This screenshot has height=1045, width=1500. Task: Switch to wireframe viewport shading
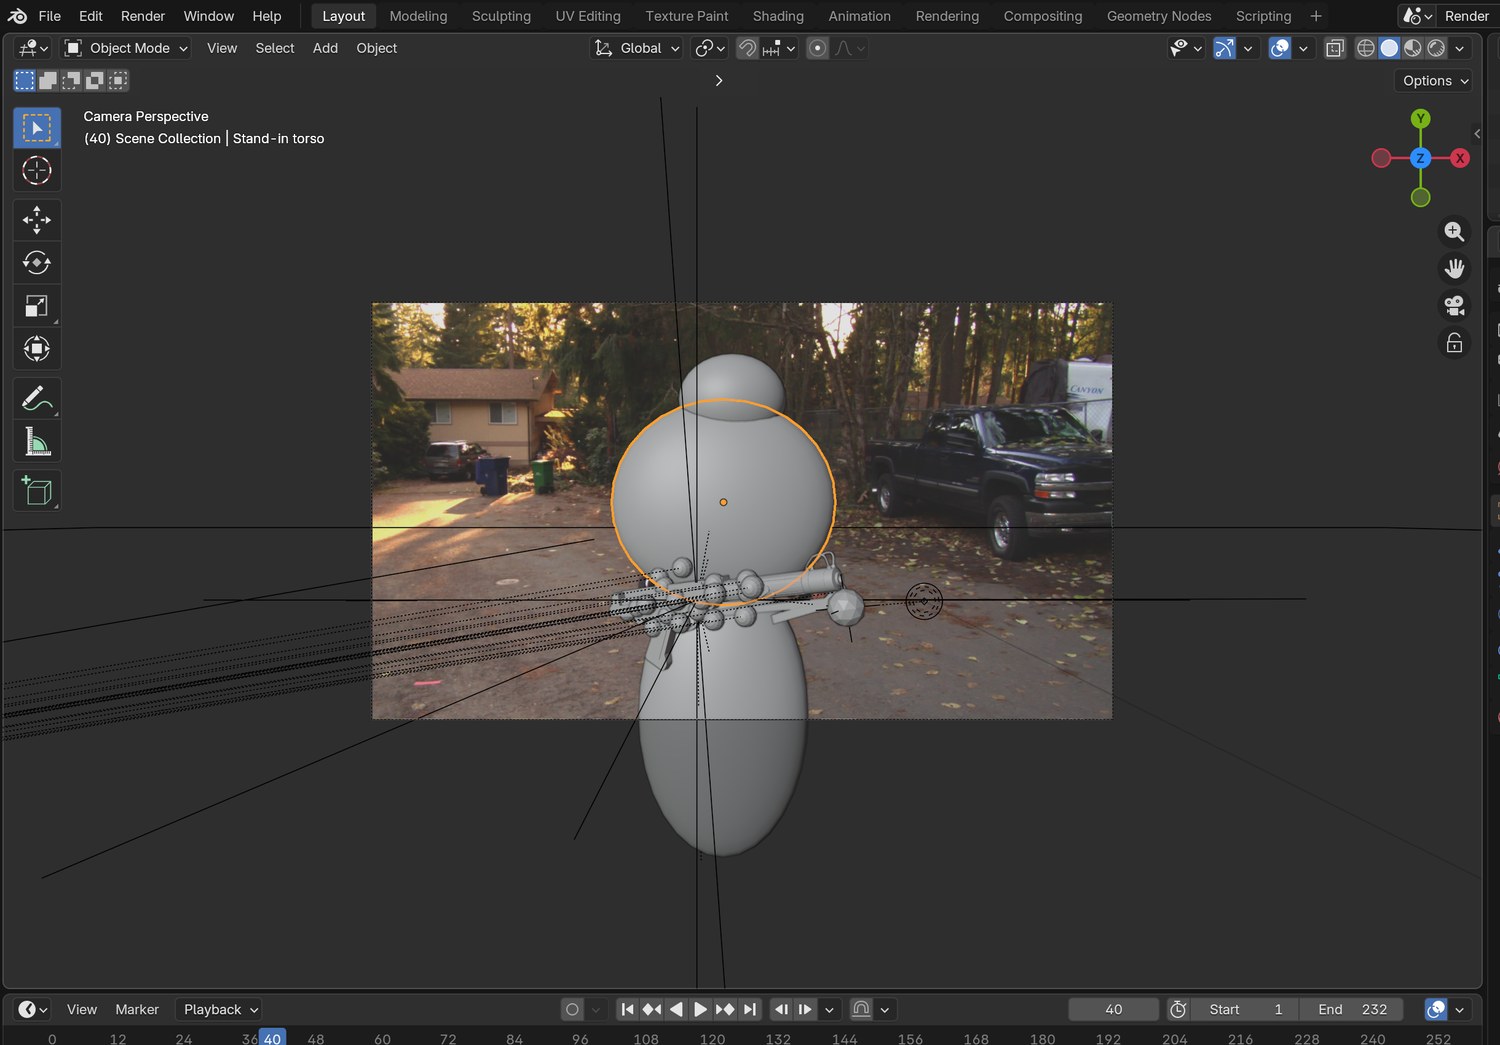[x=1365, y=48]
